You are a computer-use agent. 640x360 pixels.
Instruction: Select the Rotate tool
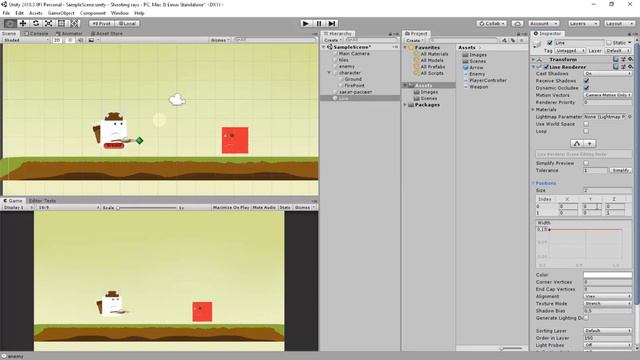coord(36,23)
